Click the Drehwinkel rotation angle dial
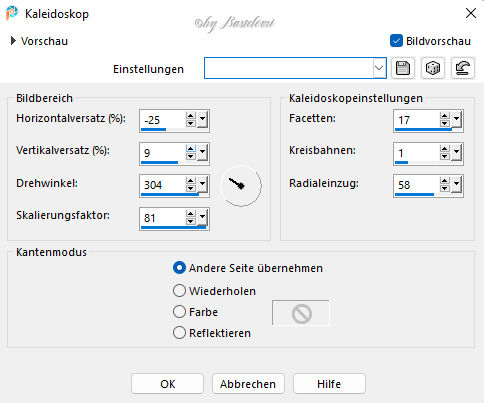 point(241,186)
